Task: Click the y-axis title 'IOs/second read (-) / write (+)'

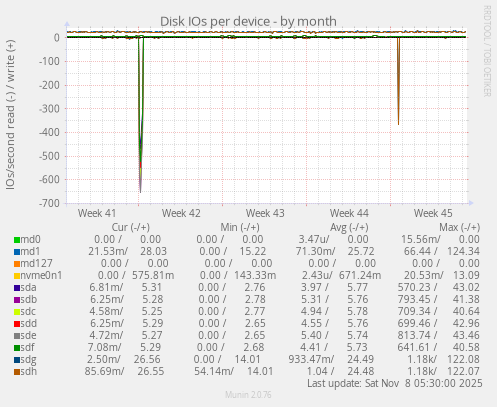Action: point(10,115)
